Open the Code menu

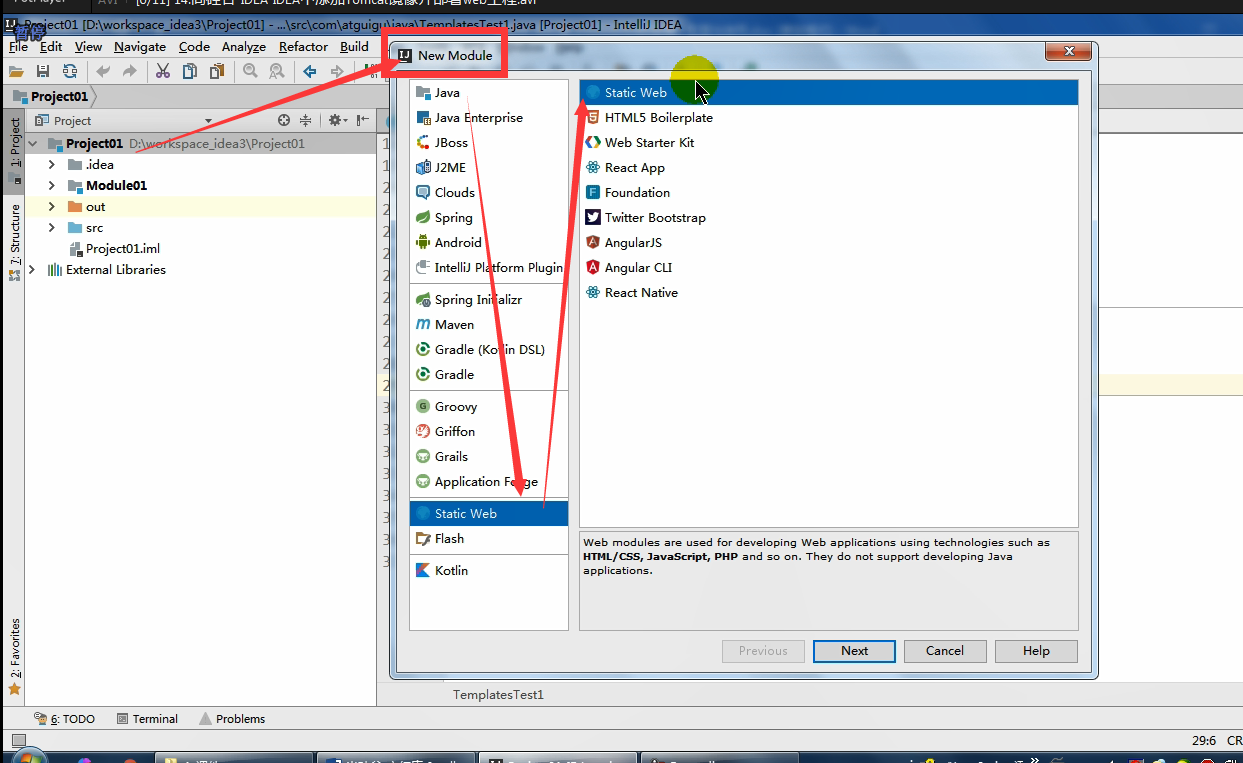[x=194, y=47]
